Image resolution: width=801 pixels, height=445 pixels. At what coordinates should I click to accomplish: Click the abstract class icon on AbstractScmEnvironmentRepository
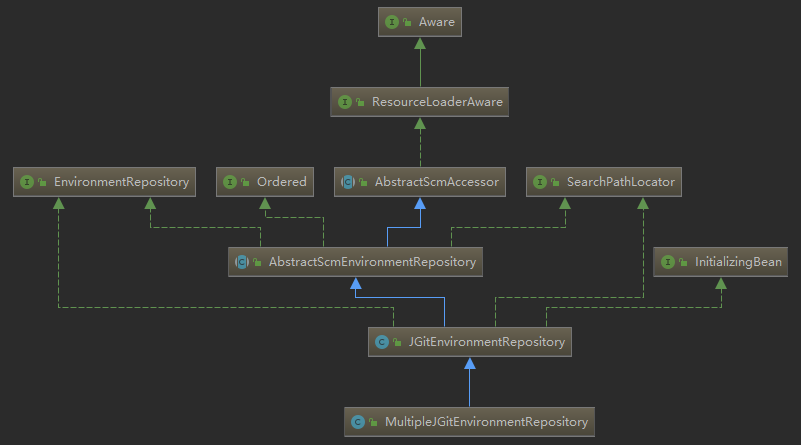(242, 262)
